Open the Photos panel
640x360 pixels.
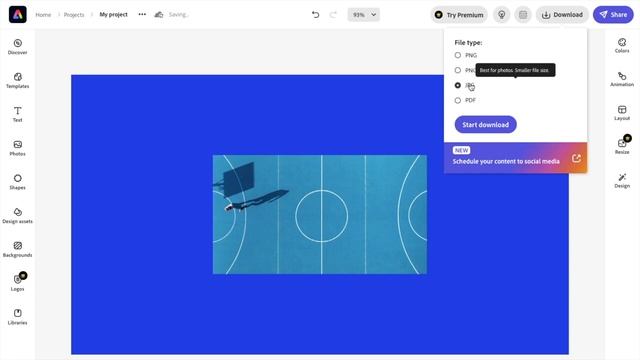pos(18,148)
